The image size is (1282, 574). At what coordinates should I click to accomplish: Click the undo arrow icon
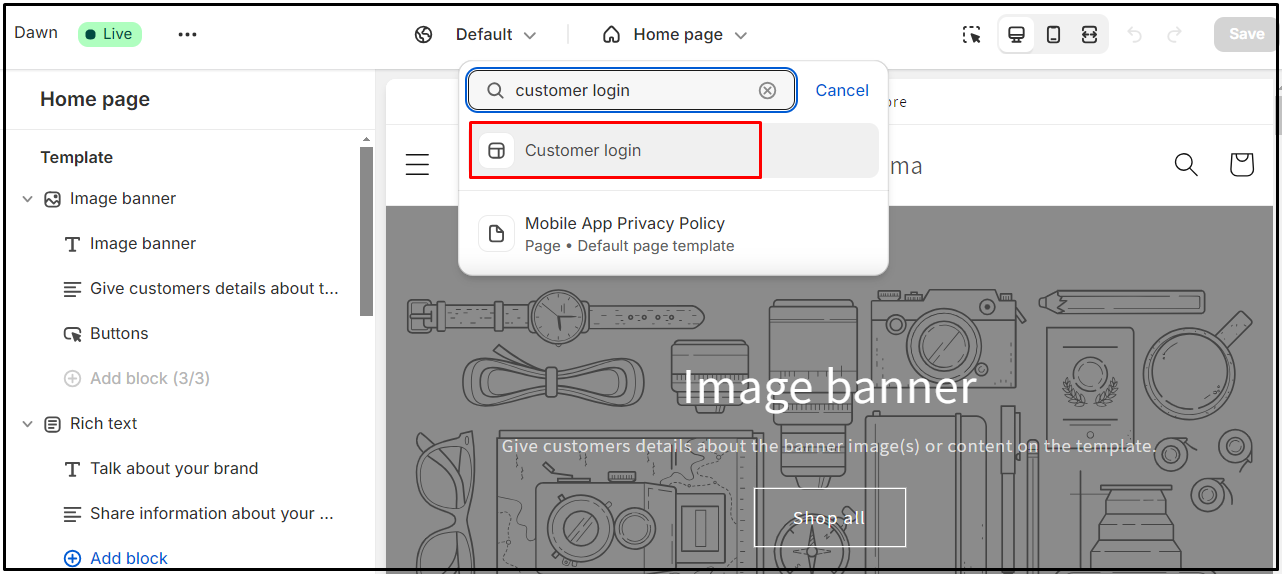coord(1134,35)
